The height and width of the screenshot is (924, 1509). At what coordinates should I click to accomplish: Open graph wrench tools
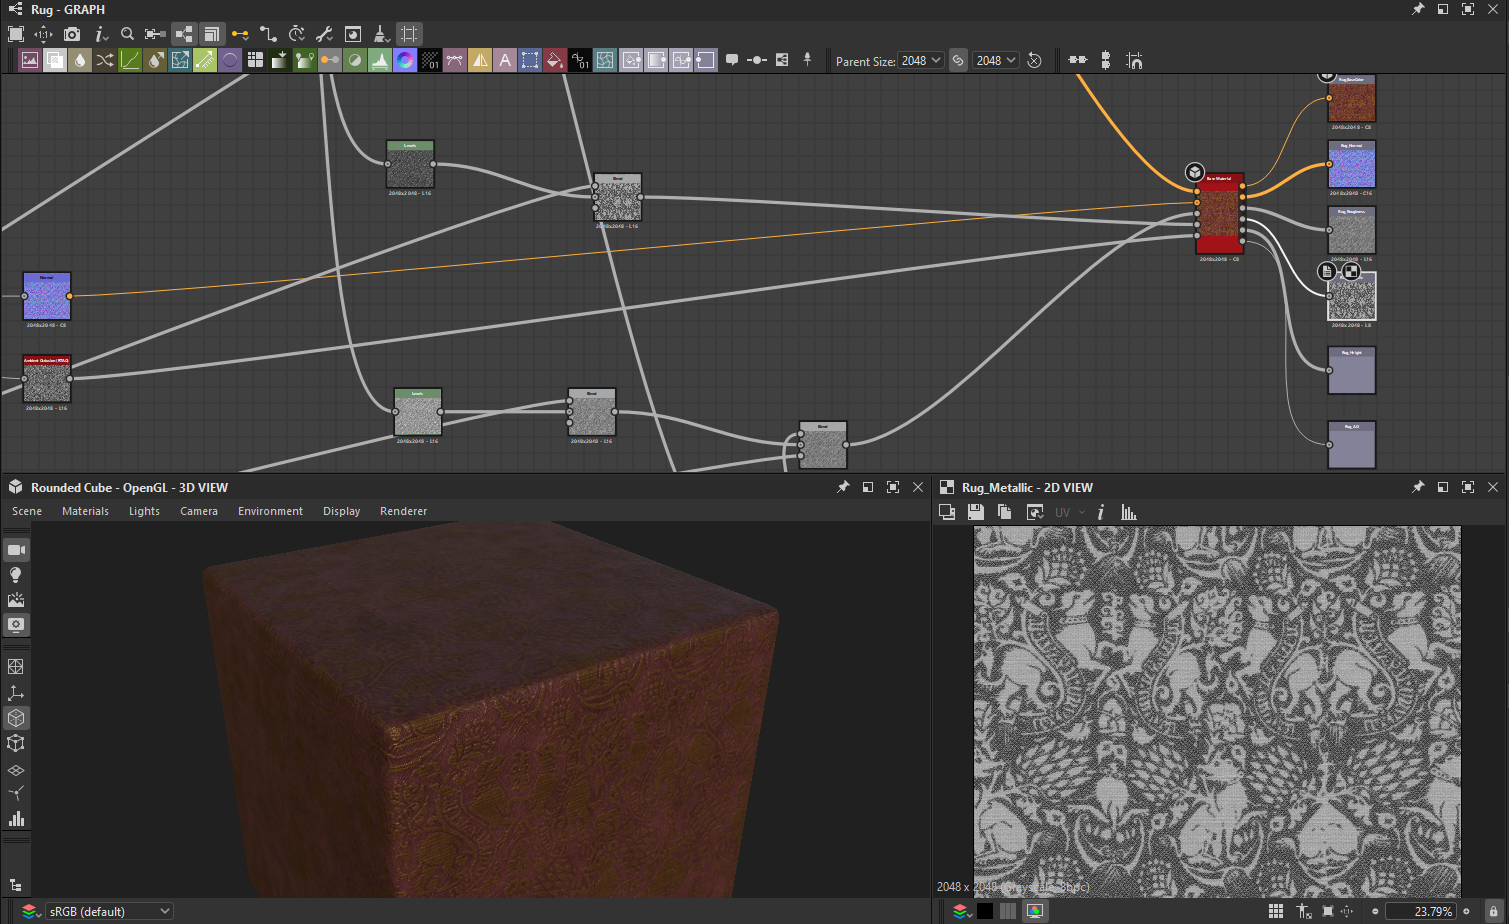[x=324, y=34]
